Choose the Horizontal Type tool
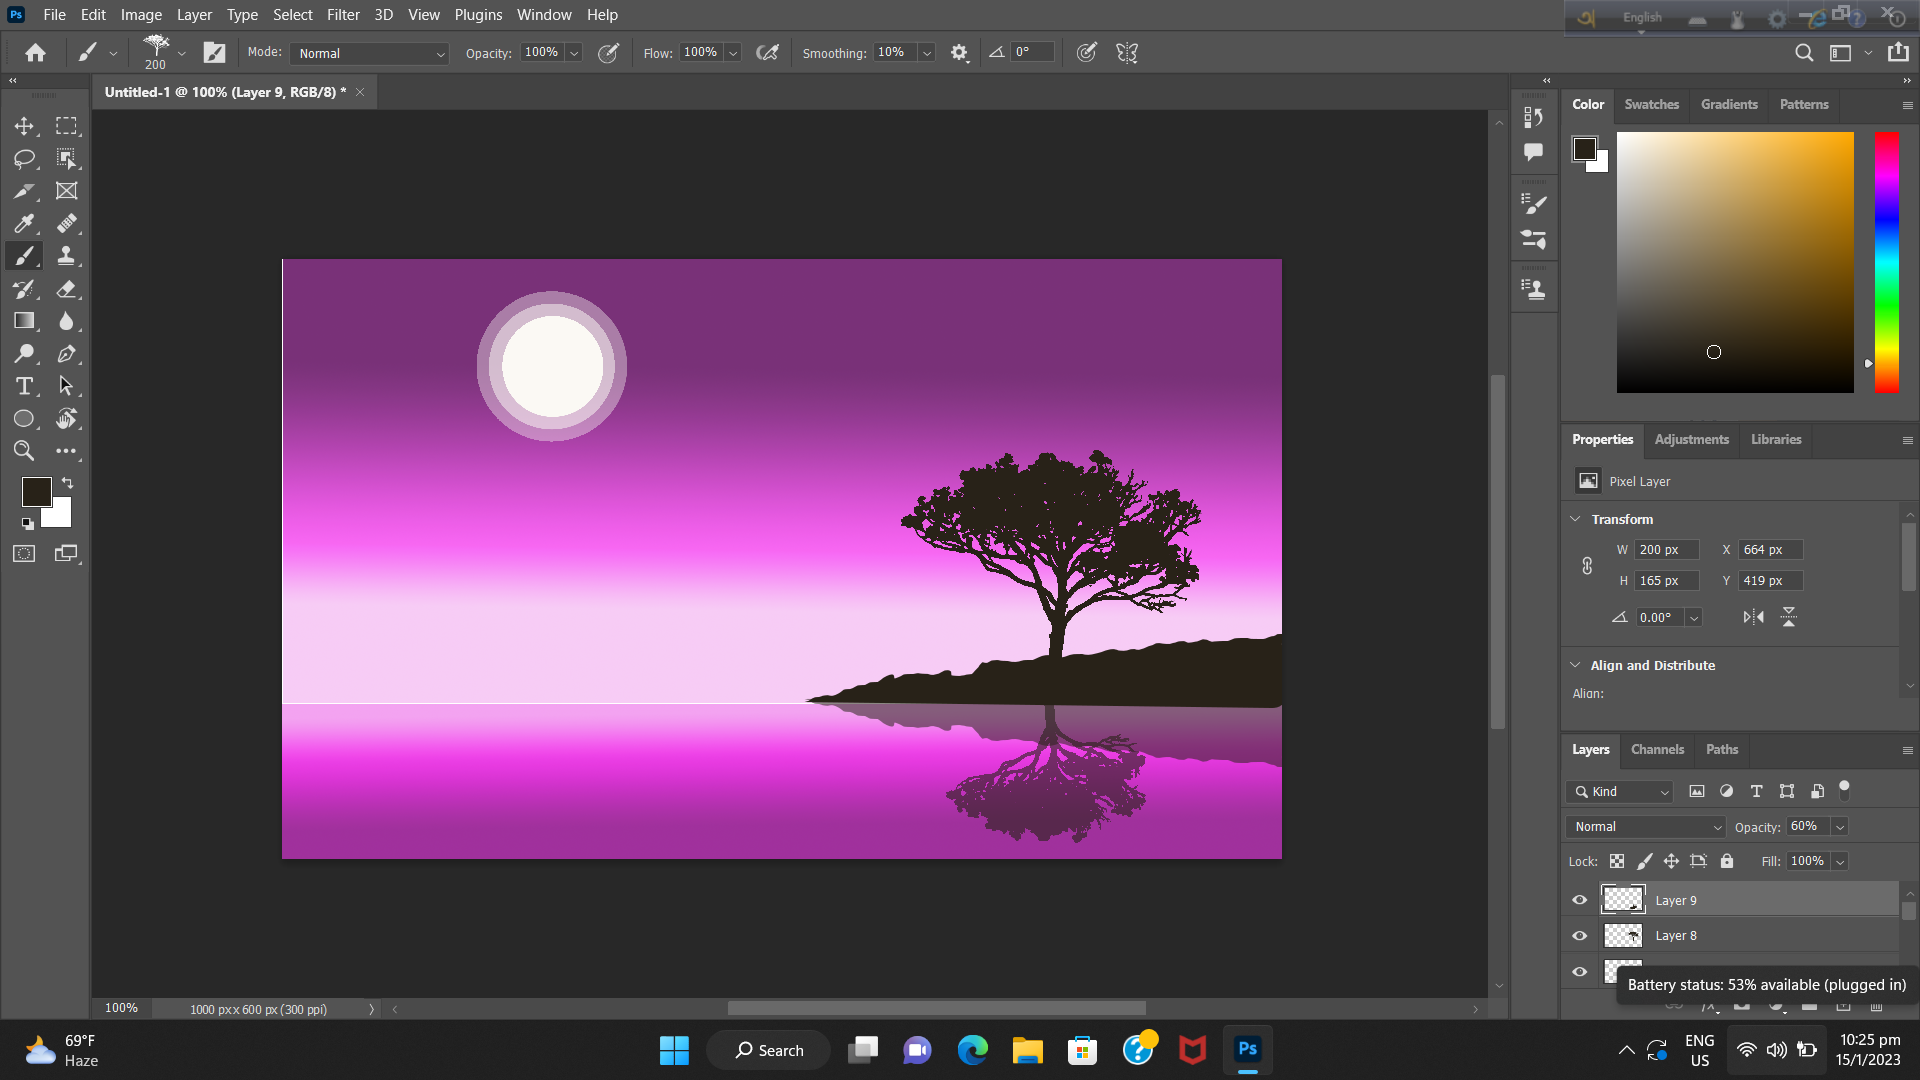This screenshot has width=1920, height=1080. point(24,386)
